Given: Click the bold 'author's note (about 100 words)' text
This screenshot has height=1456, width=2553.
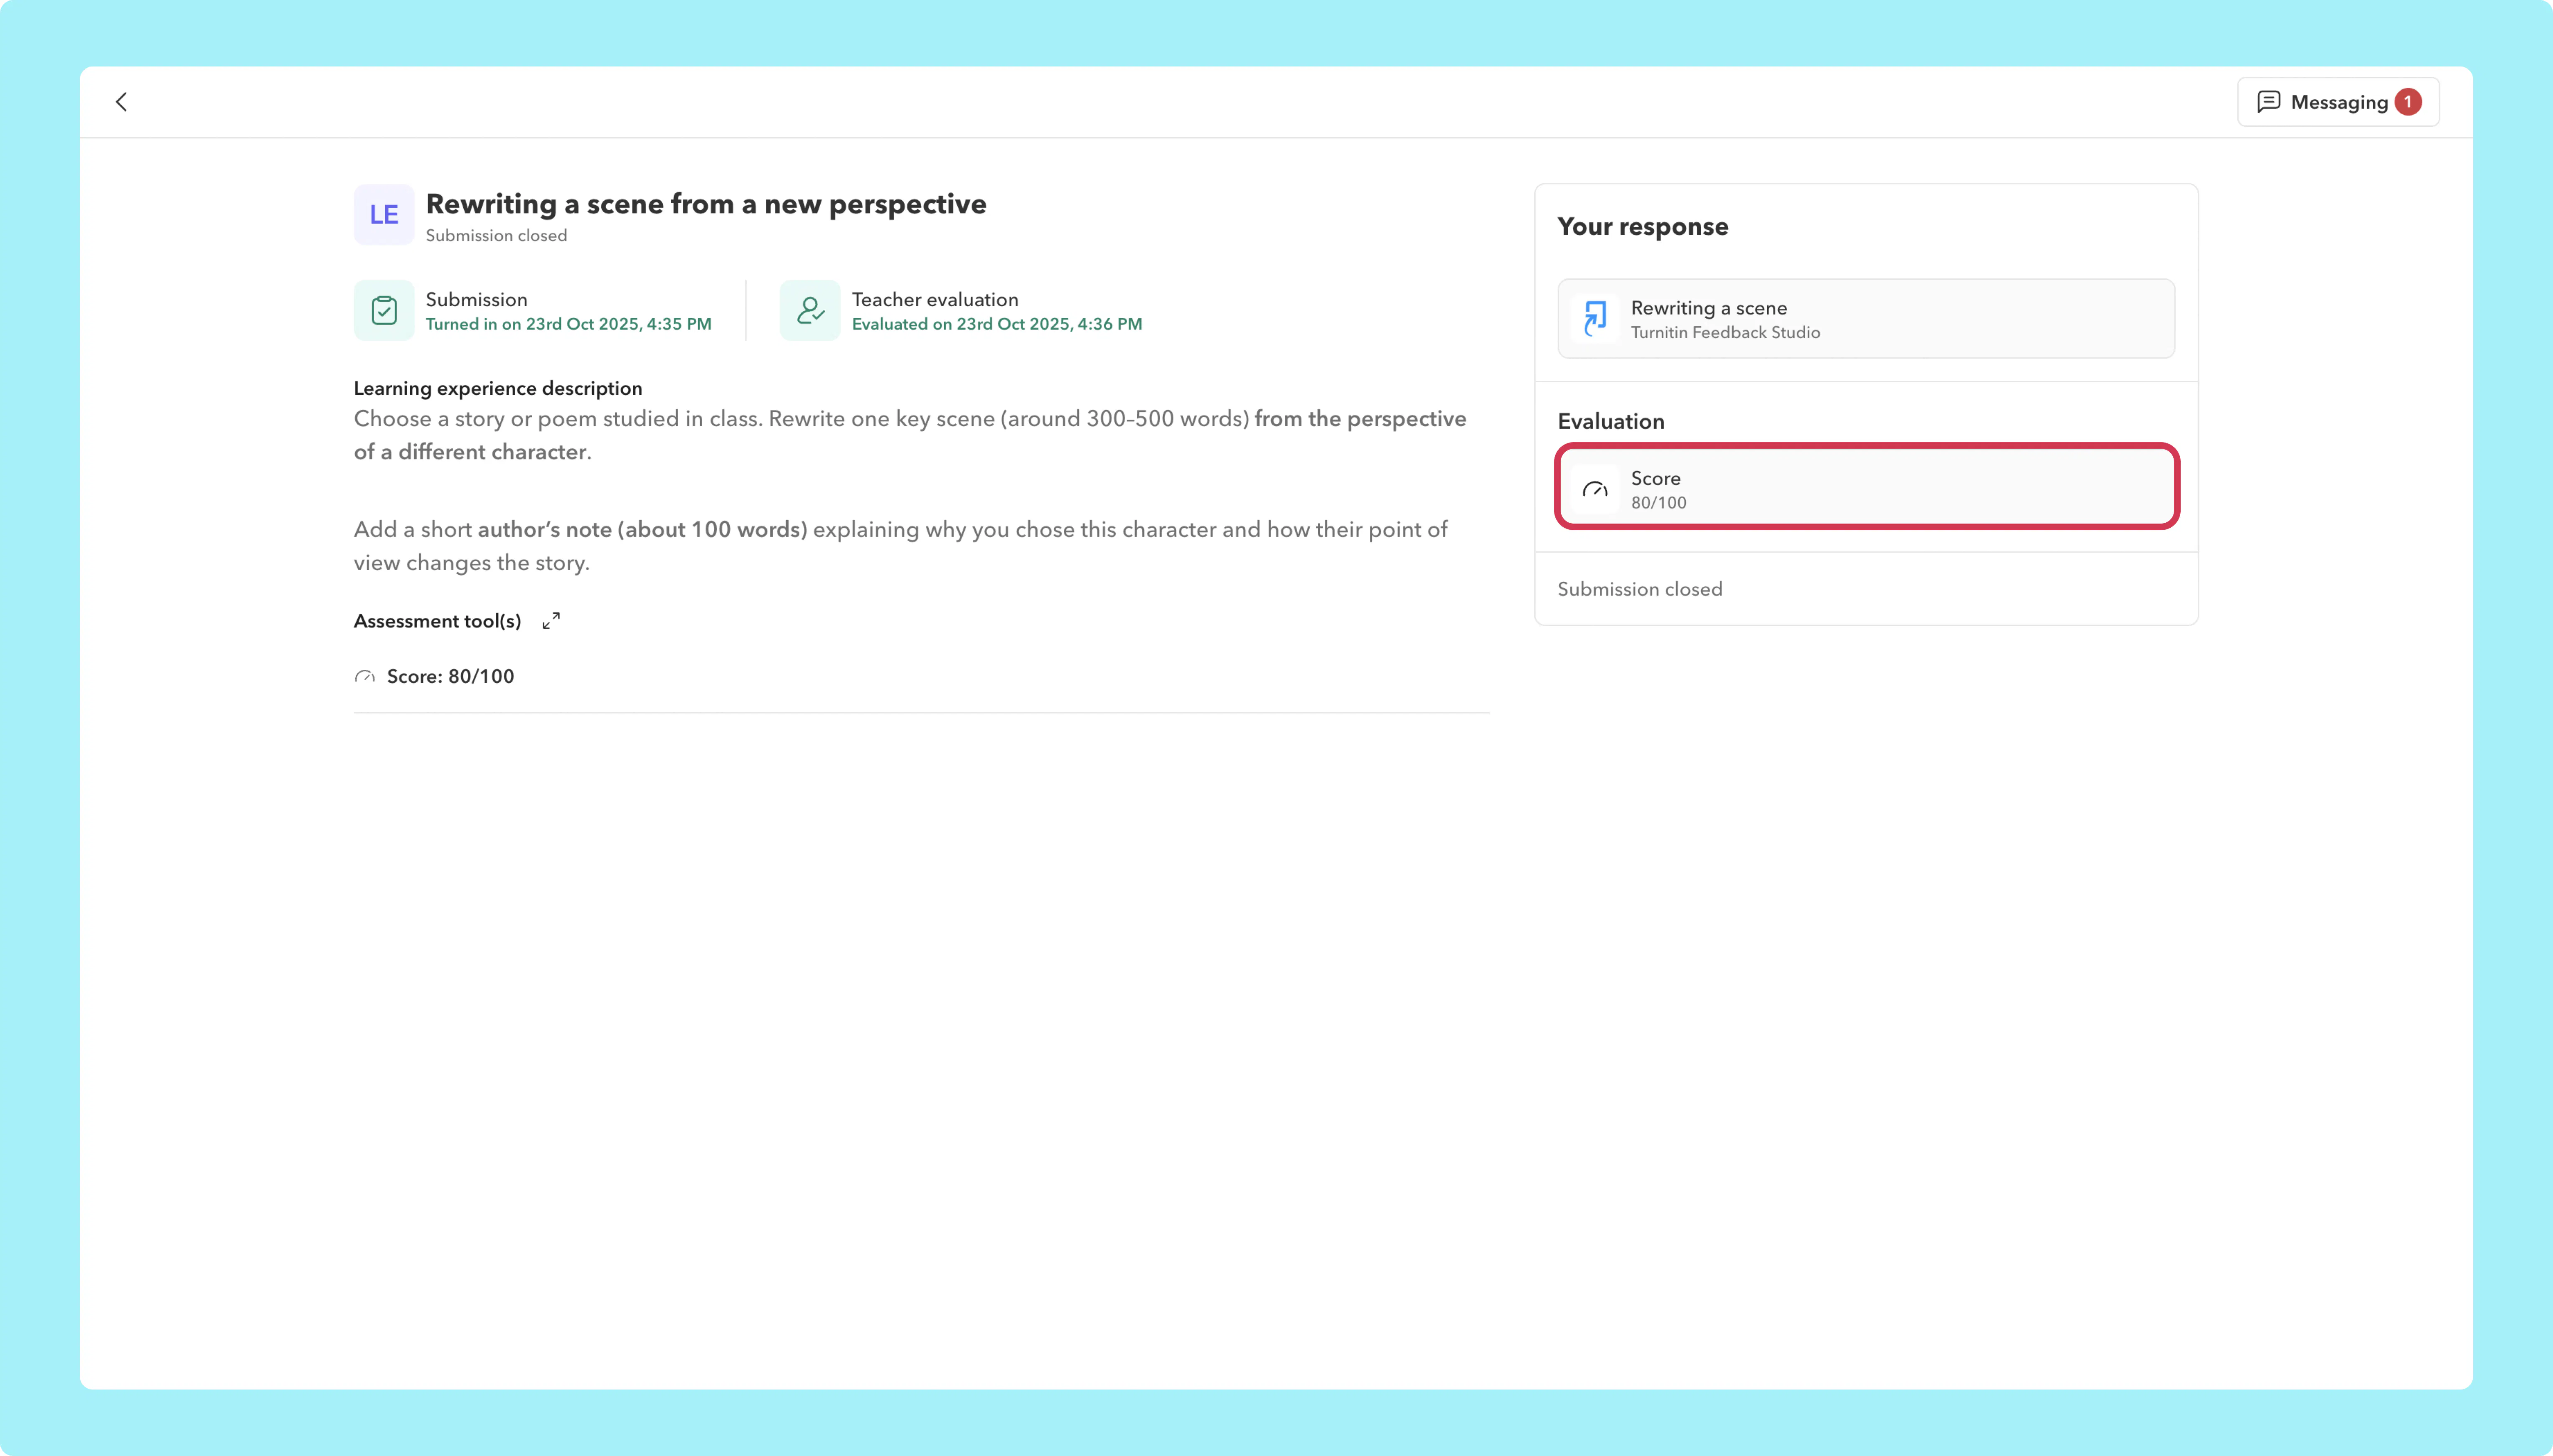Looking at the screenshot, I should point(643,530).
